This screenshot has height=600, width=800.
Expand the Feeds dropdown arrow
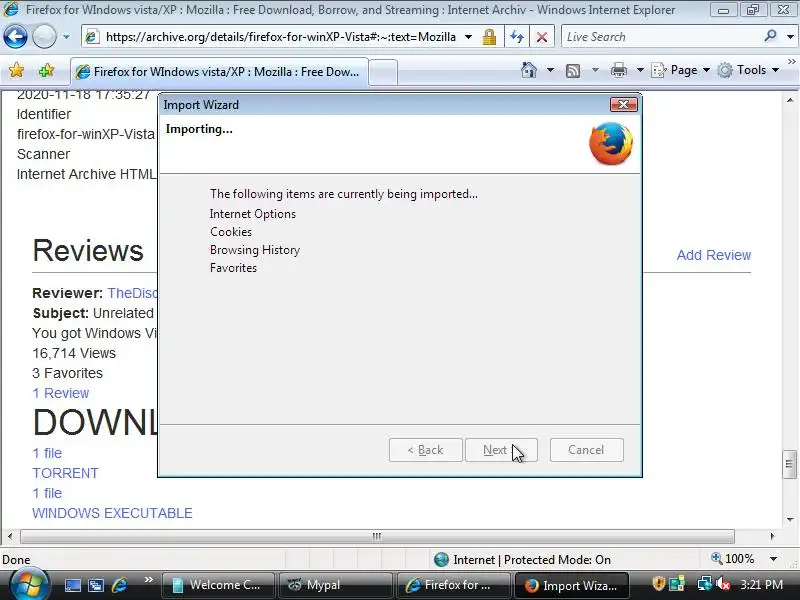click(595, 70)
